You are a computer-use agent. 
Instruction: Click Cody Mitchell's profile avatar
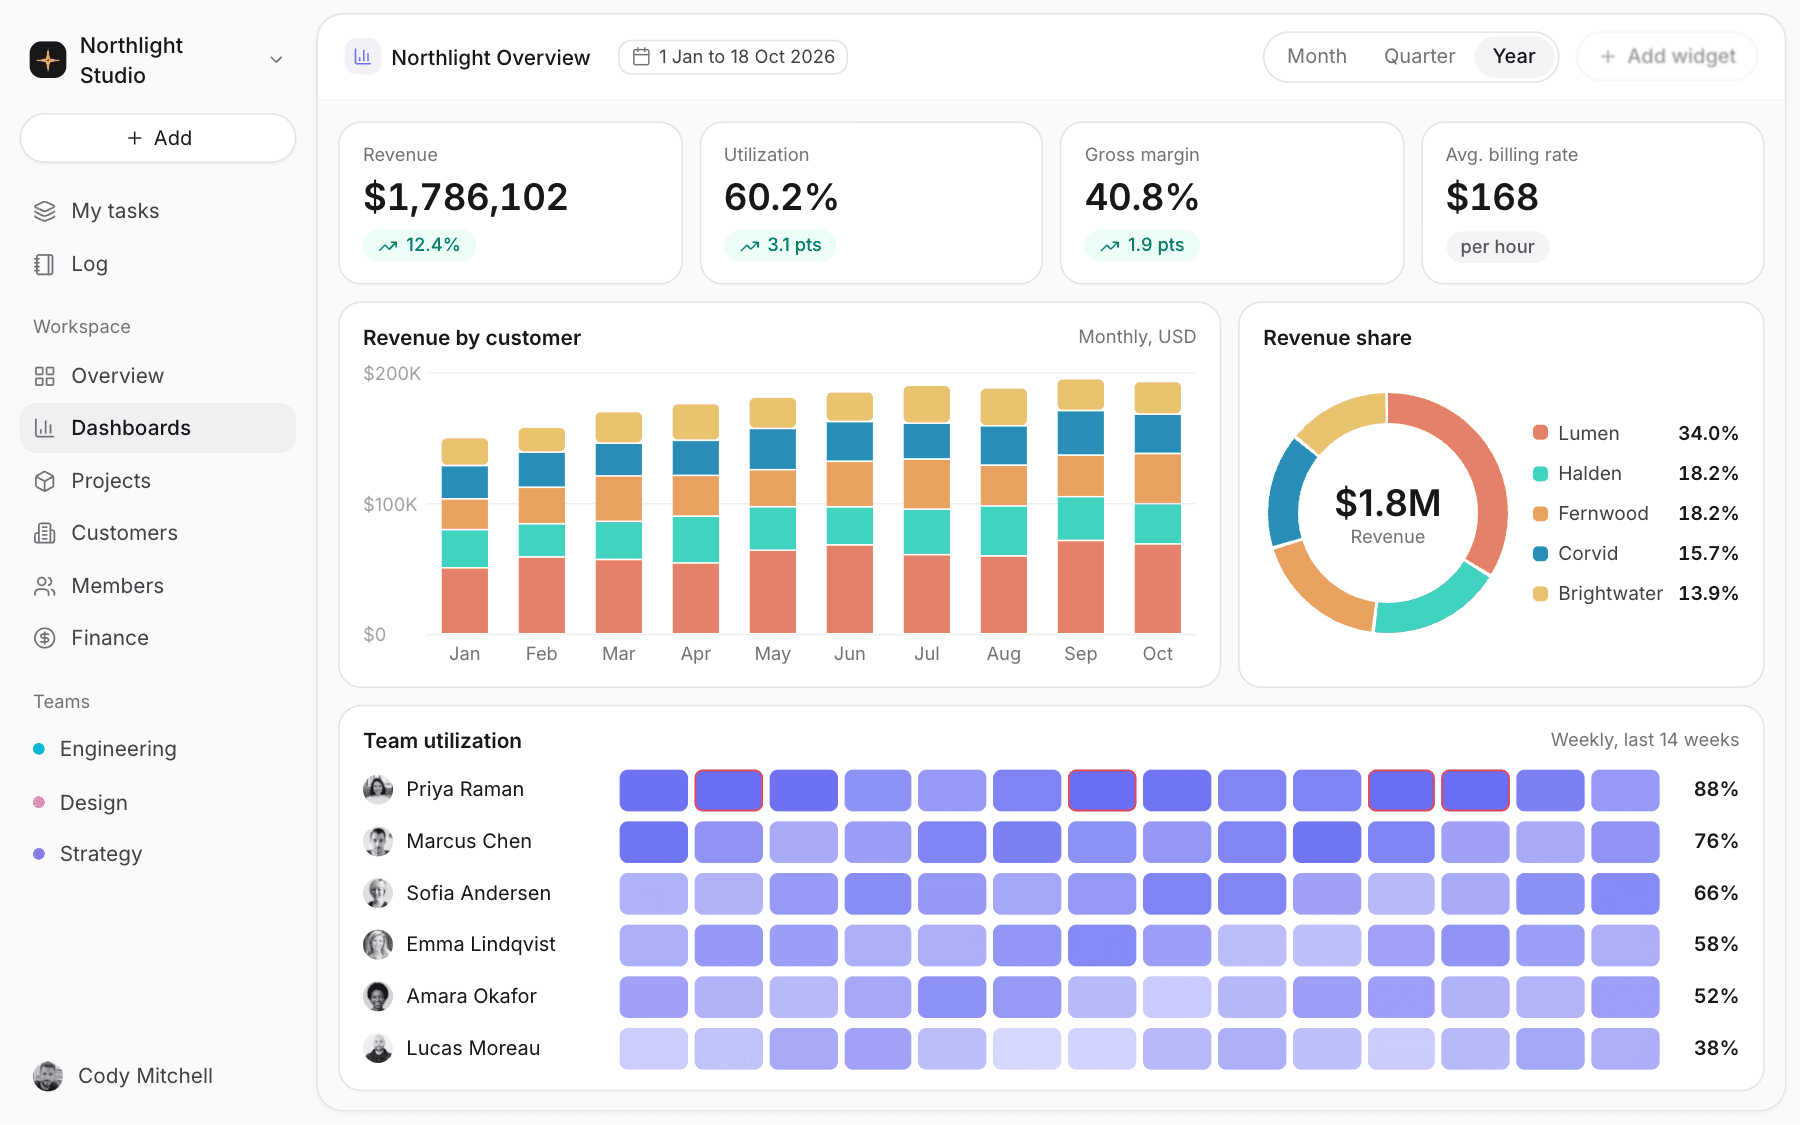click(x=48, y=1076)
